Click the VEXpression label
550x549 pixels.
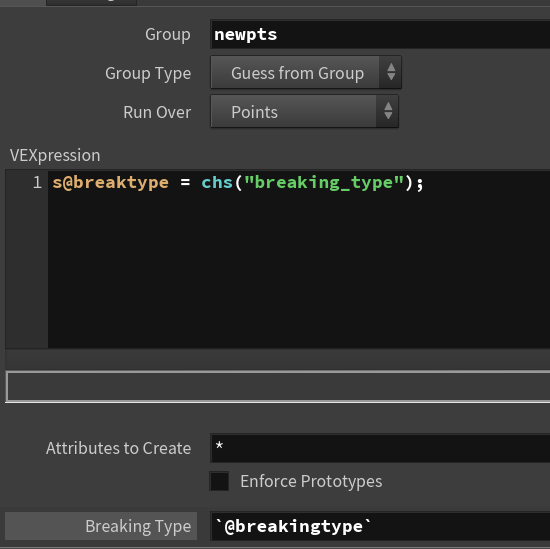[55, 155]
